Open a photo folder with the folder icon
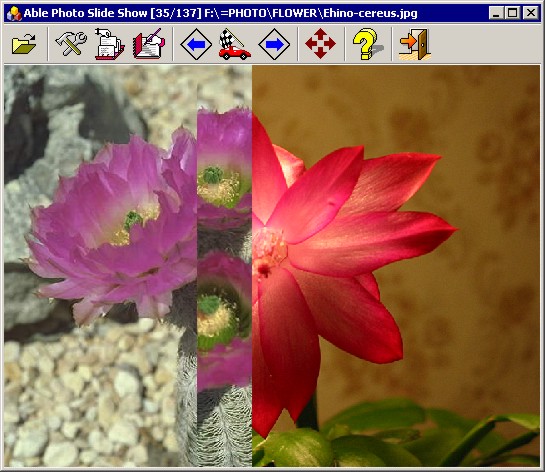The height and width of the screenshot is (472, 545). click(x=24, y=44)
